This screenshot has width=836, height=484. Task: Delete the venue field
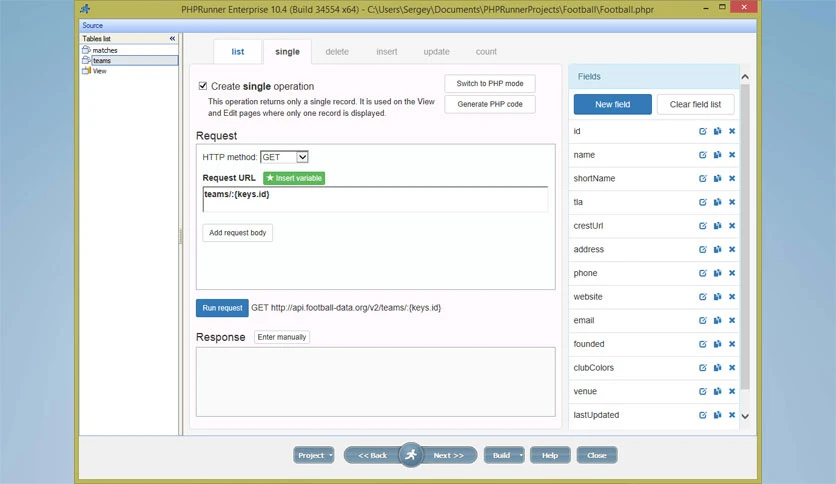tap(732, 391)
